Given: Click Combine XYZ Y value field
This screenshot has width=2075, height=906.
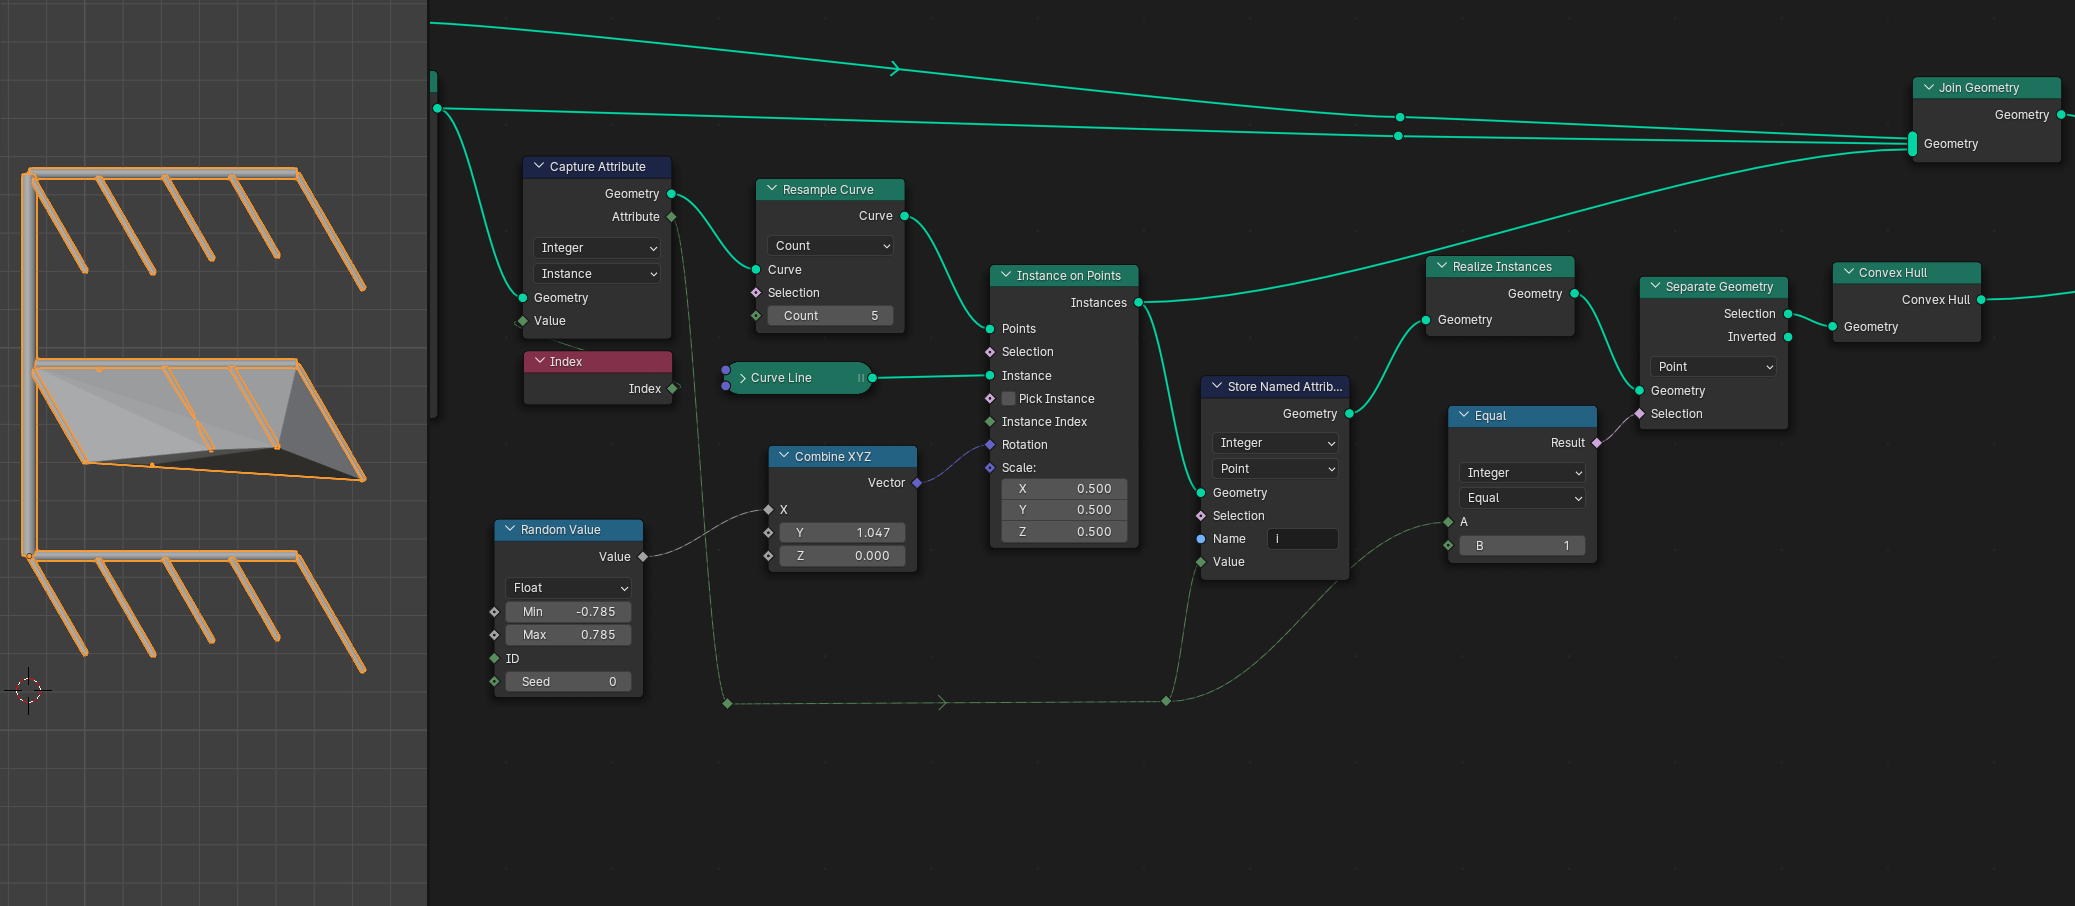Looking at the screenshot, I should 842,533.
